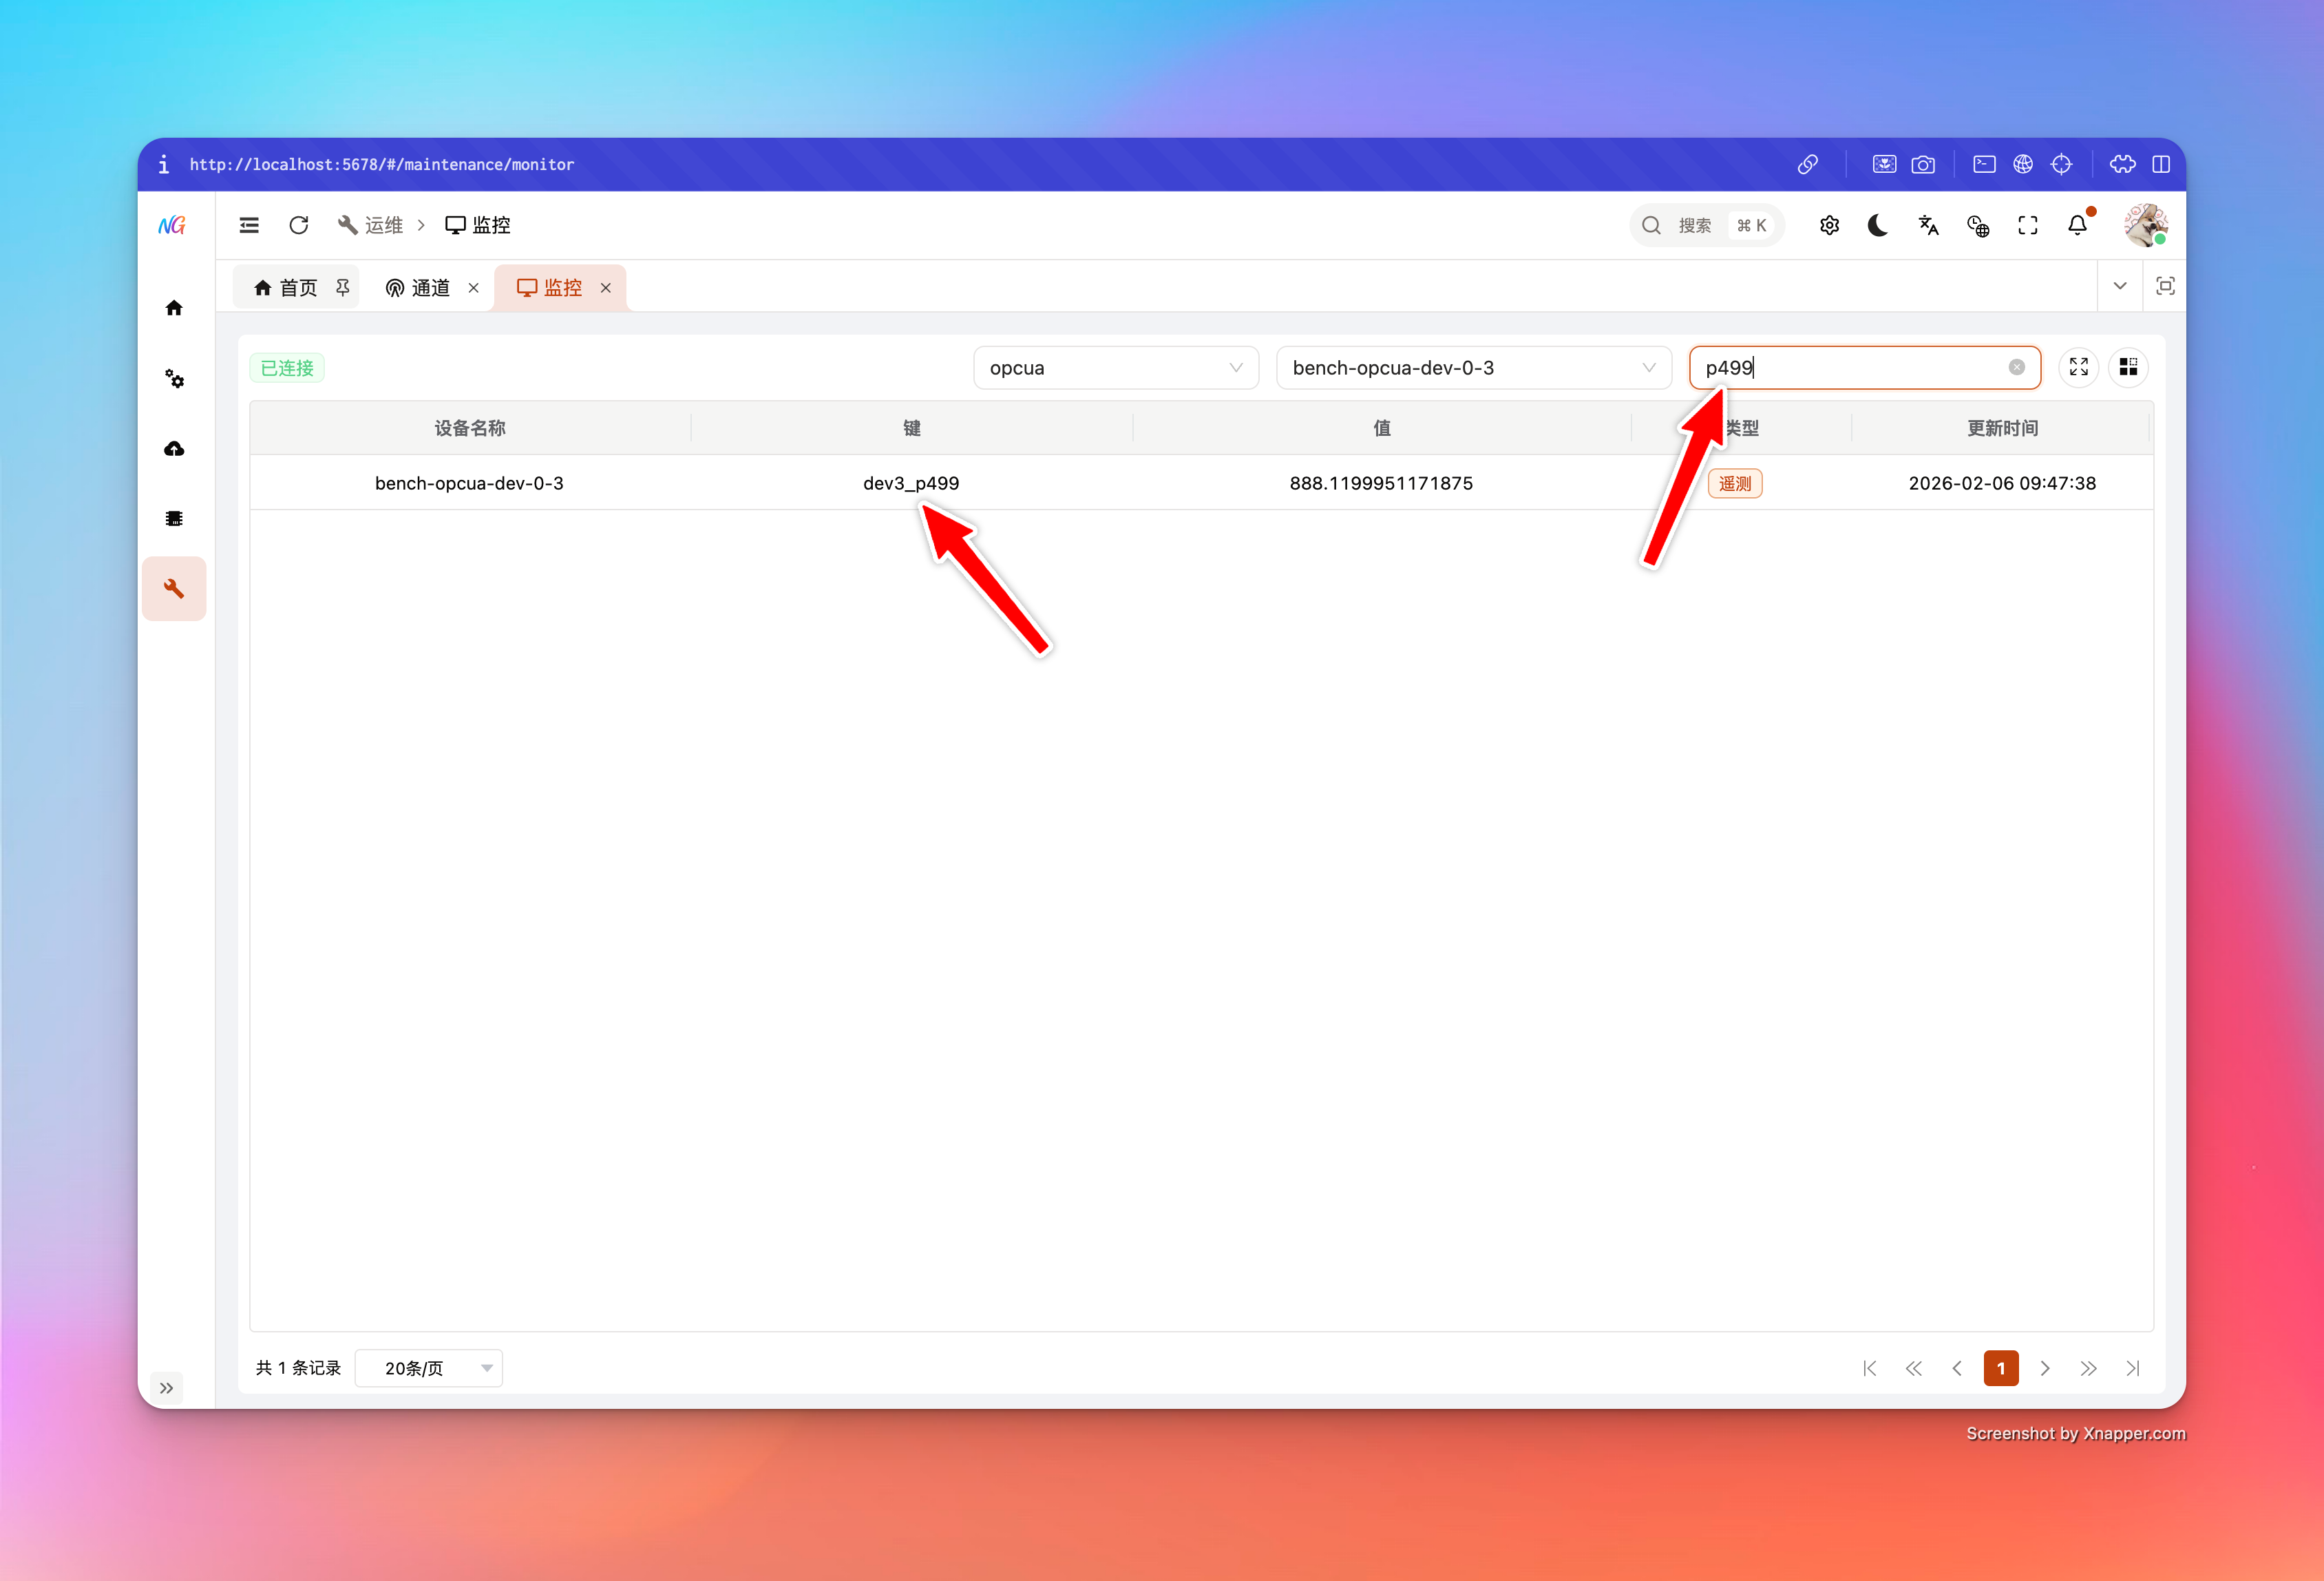Screen dimensions: 2324x1581
Task: Click the 遥测 type tag in the table row
Action: [x=1735, y=483]
